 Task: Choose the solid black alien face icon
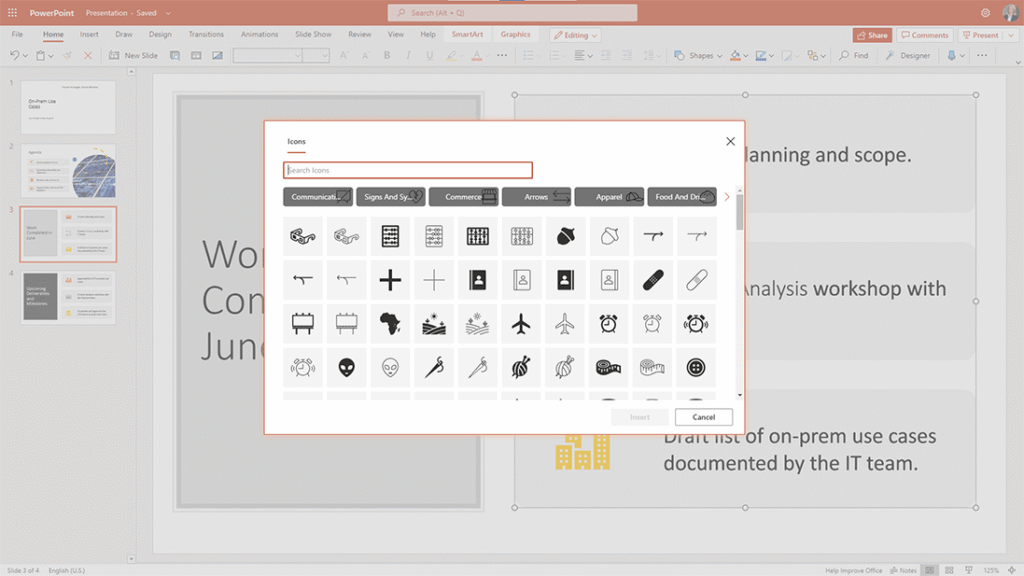pos(346,368)
